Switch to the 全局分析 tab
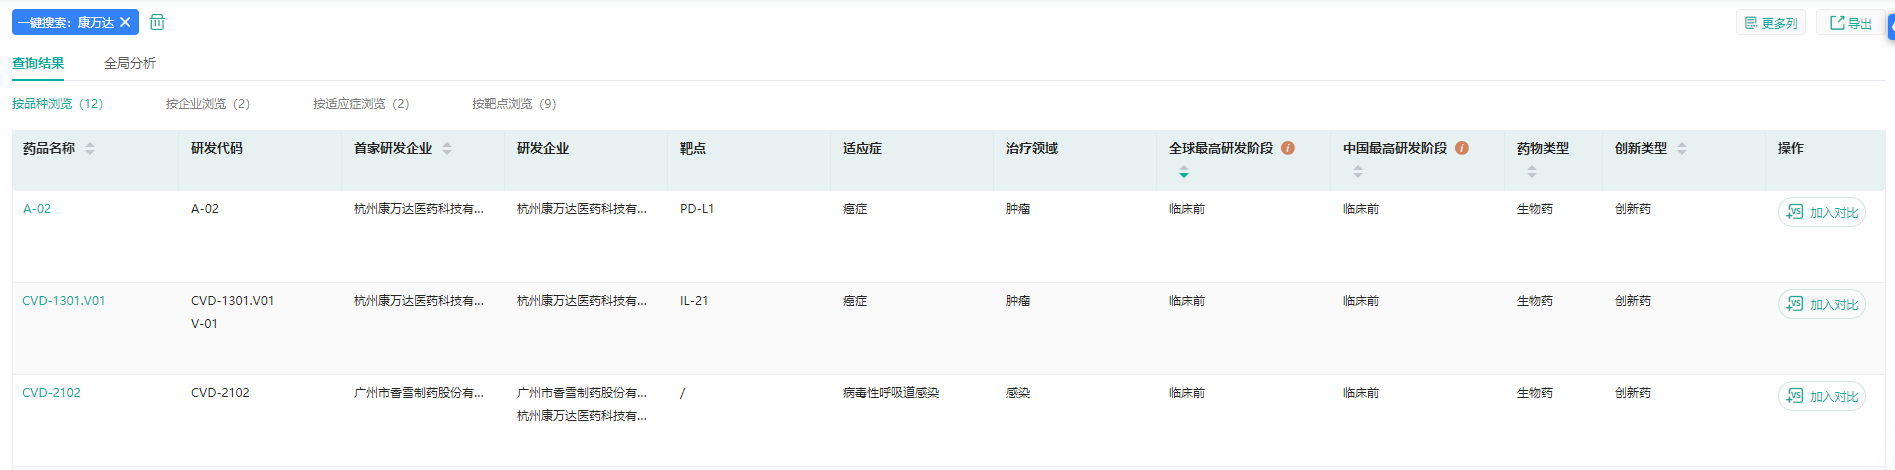Screen dimensions: 1895x470 [130, 63]
